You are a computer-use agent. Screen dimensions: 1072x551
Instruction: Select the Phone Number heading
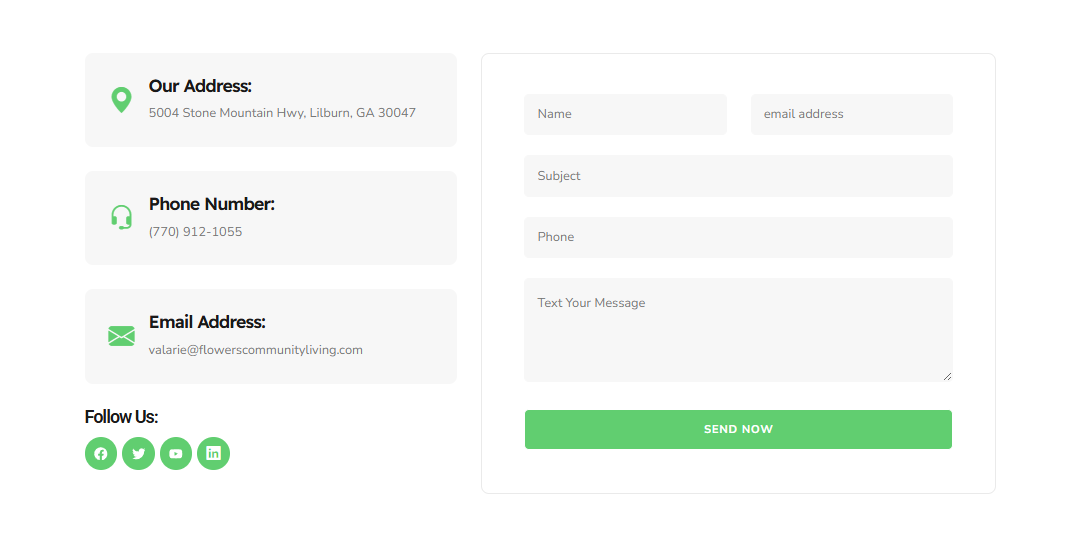pos(212,204)
